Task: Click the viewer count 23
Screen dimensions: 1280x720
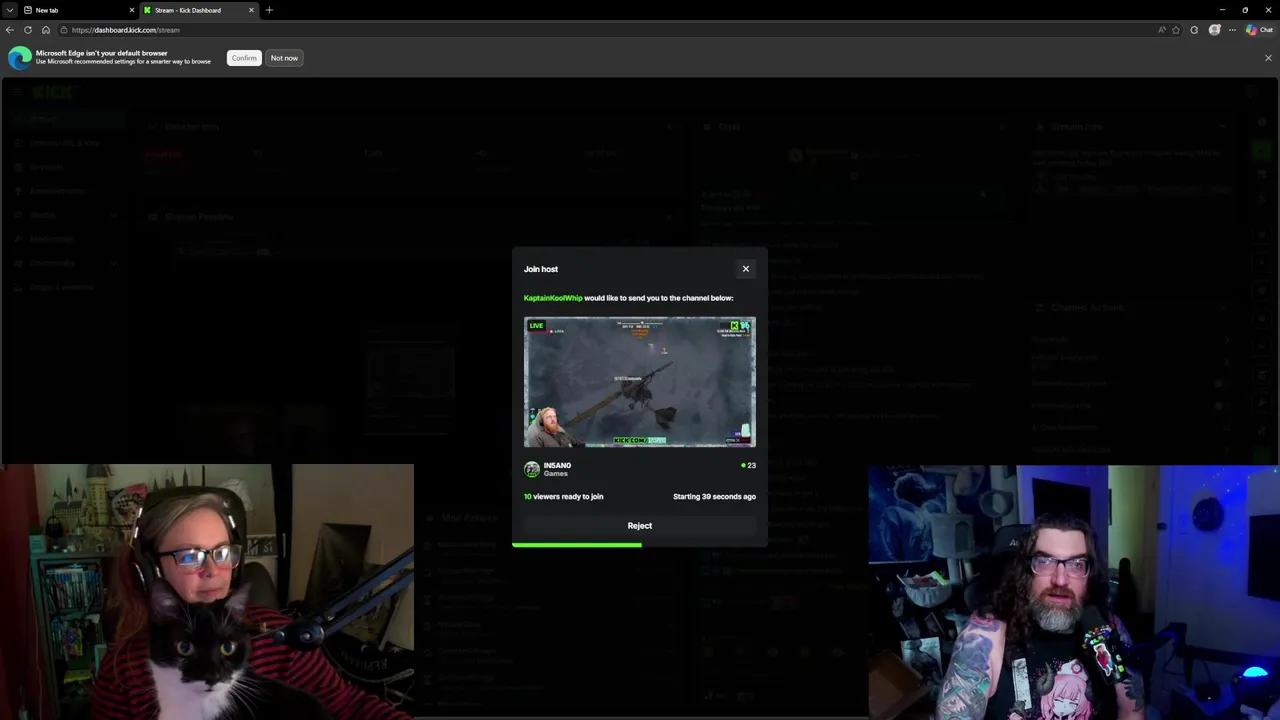Action: click(749, 465)
